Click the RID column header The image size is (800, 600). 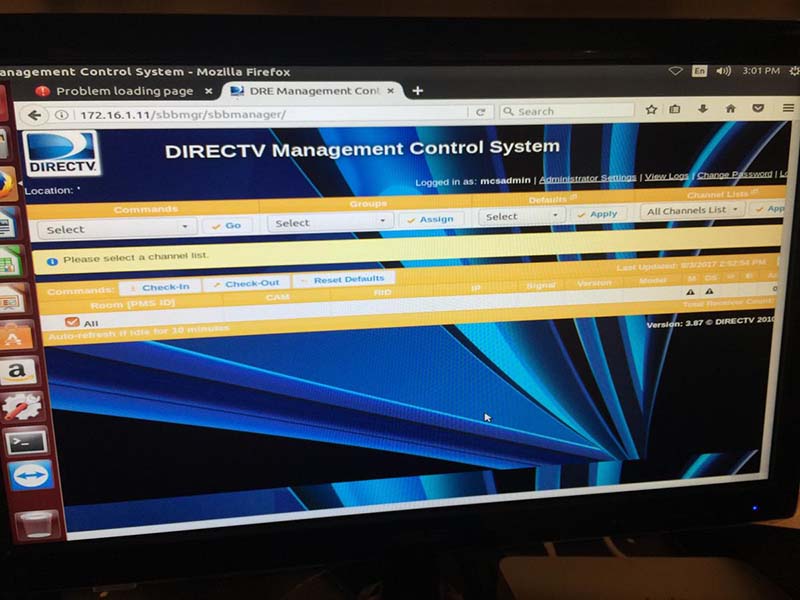pos(382,292)
